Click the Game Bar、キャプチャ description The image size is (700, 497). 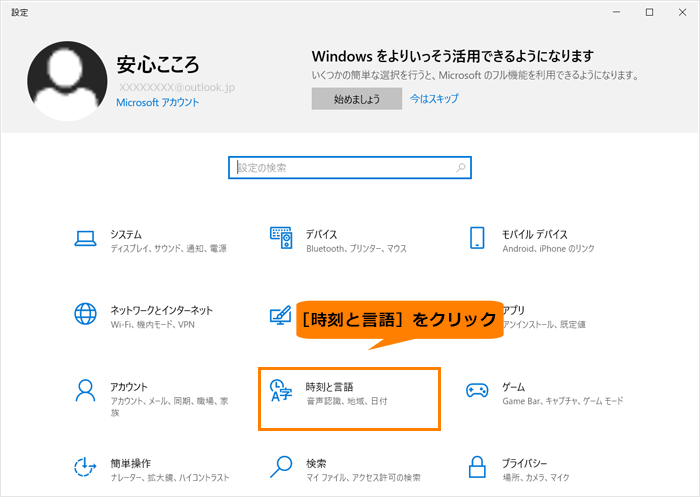point(562,401)
